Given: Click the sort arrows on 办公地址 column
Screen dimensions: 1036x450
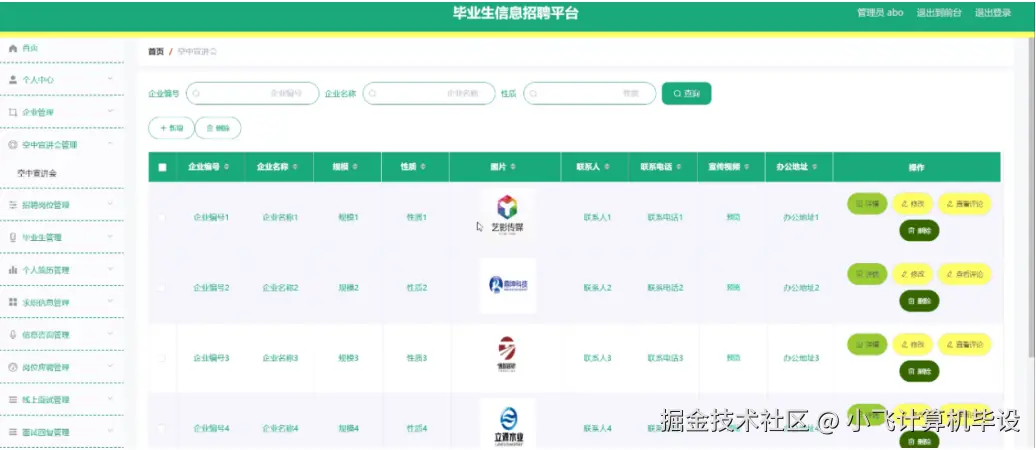Looking at the screenshot, I should 815,167.
